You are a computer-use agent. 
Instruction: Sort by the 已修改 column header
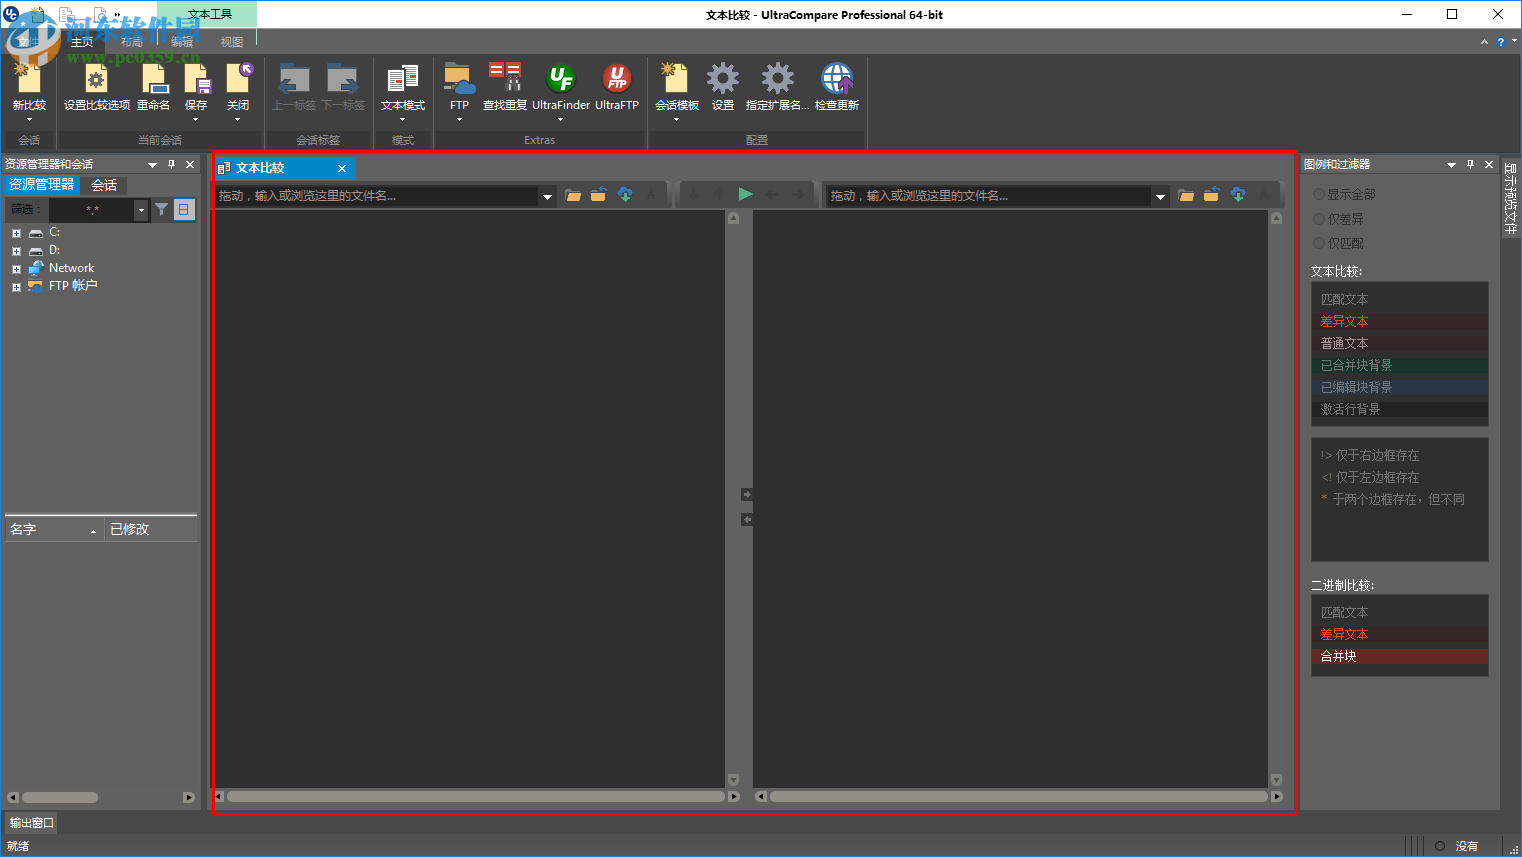point(150,529)
